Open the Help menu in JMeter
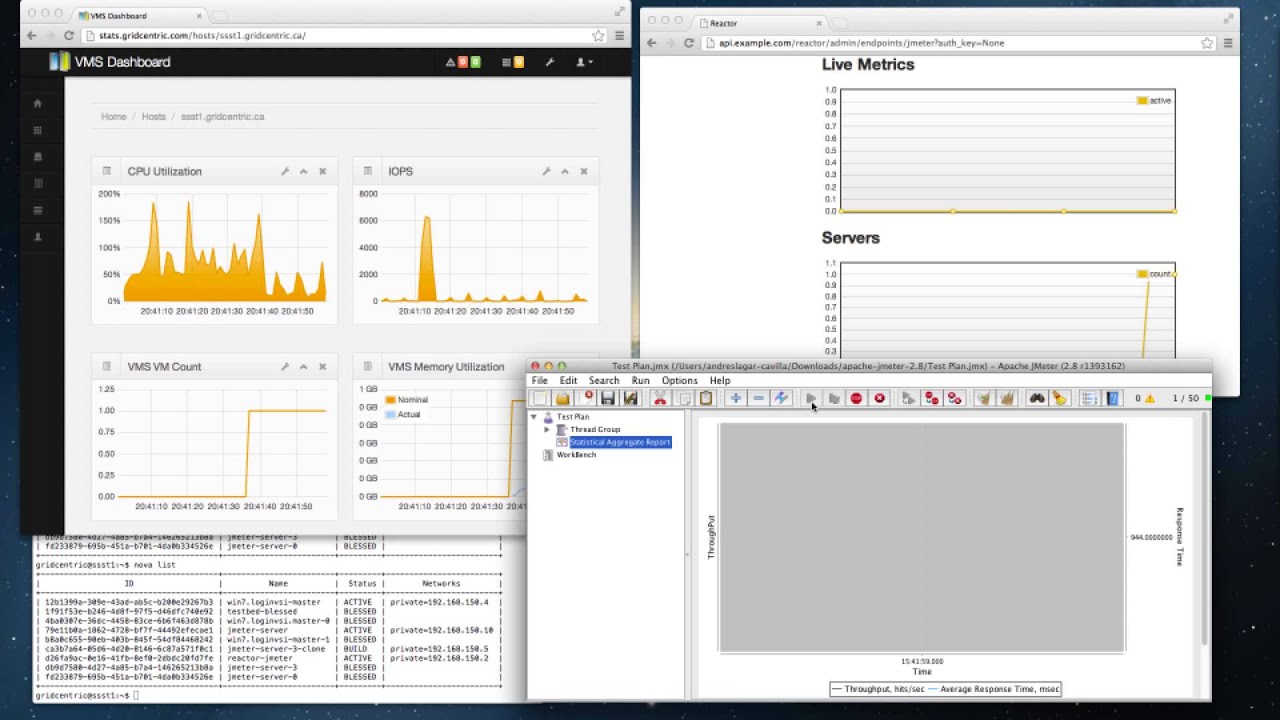Image resolution: width=1280 pixels, height=720 pixels. (x=720, y=381)
